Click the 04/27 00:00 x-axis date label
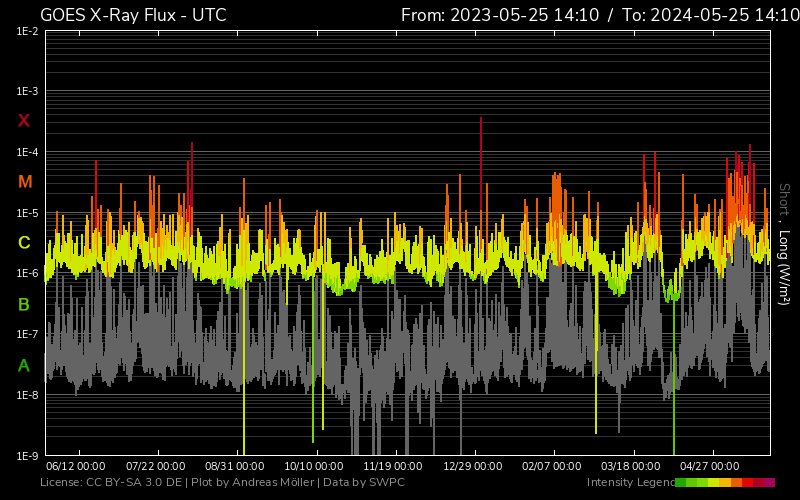This screenshot has width=800, height=500. pyautogui.click(x=710, y=466)
